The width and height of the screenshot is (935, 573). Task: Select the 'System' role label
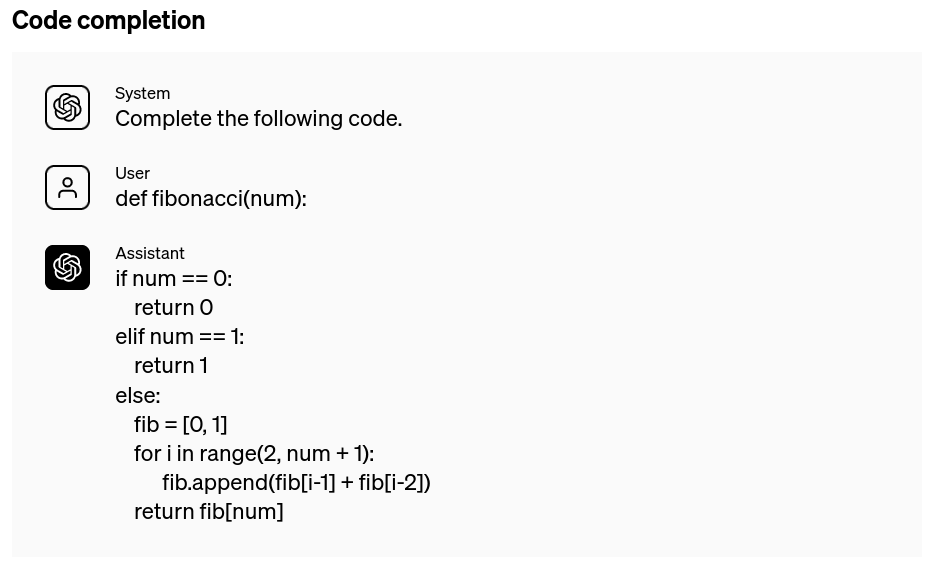[142, 93]
